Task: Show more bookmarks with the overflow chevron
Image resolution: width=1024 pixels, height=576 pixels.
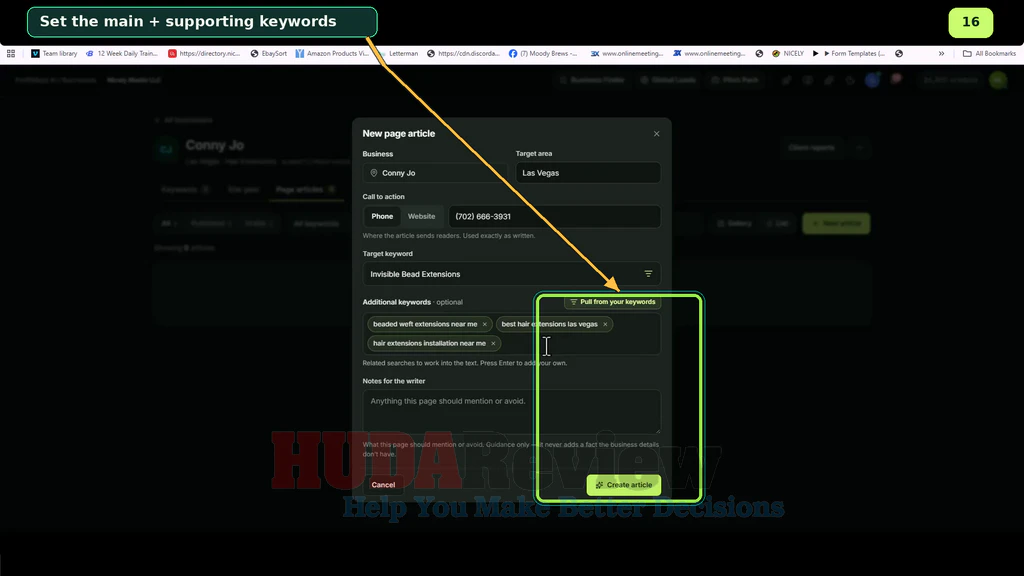Action: pyautogui.click(x=941, y=54)
